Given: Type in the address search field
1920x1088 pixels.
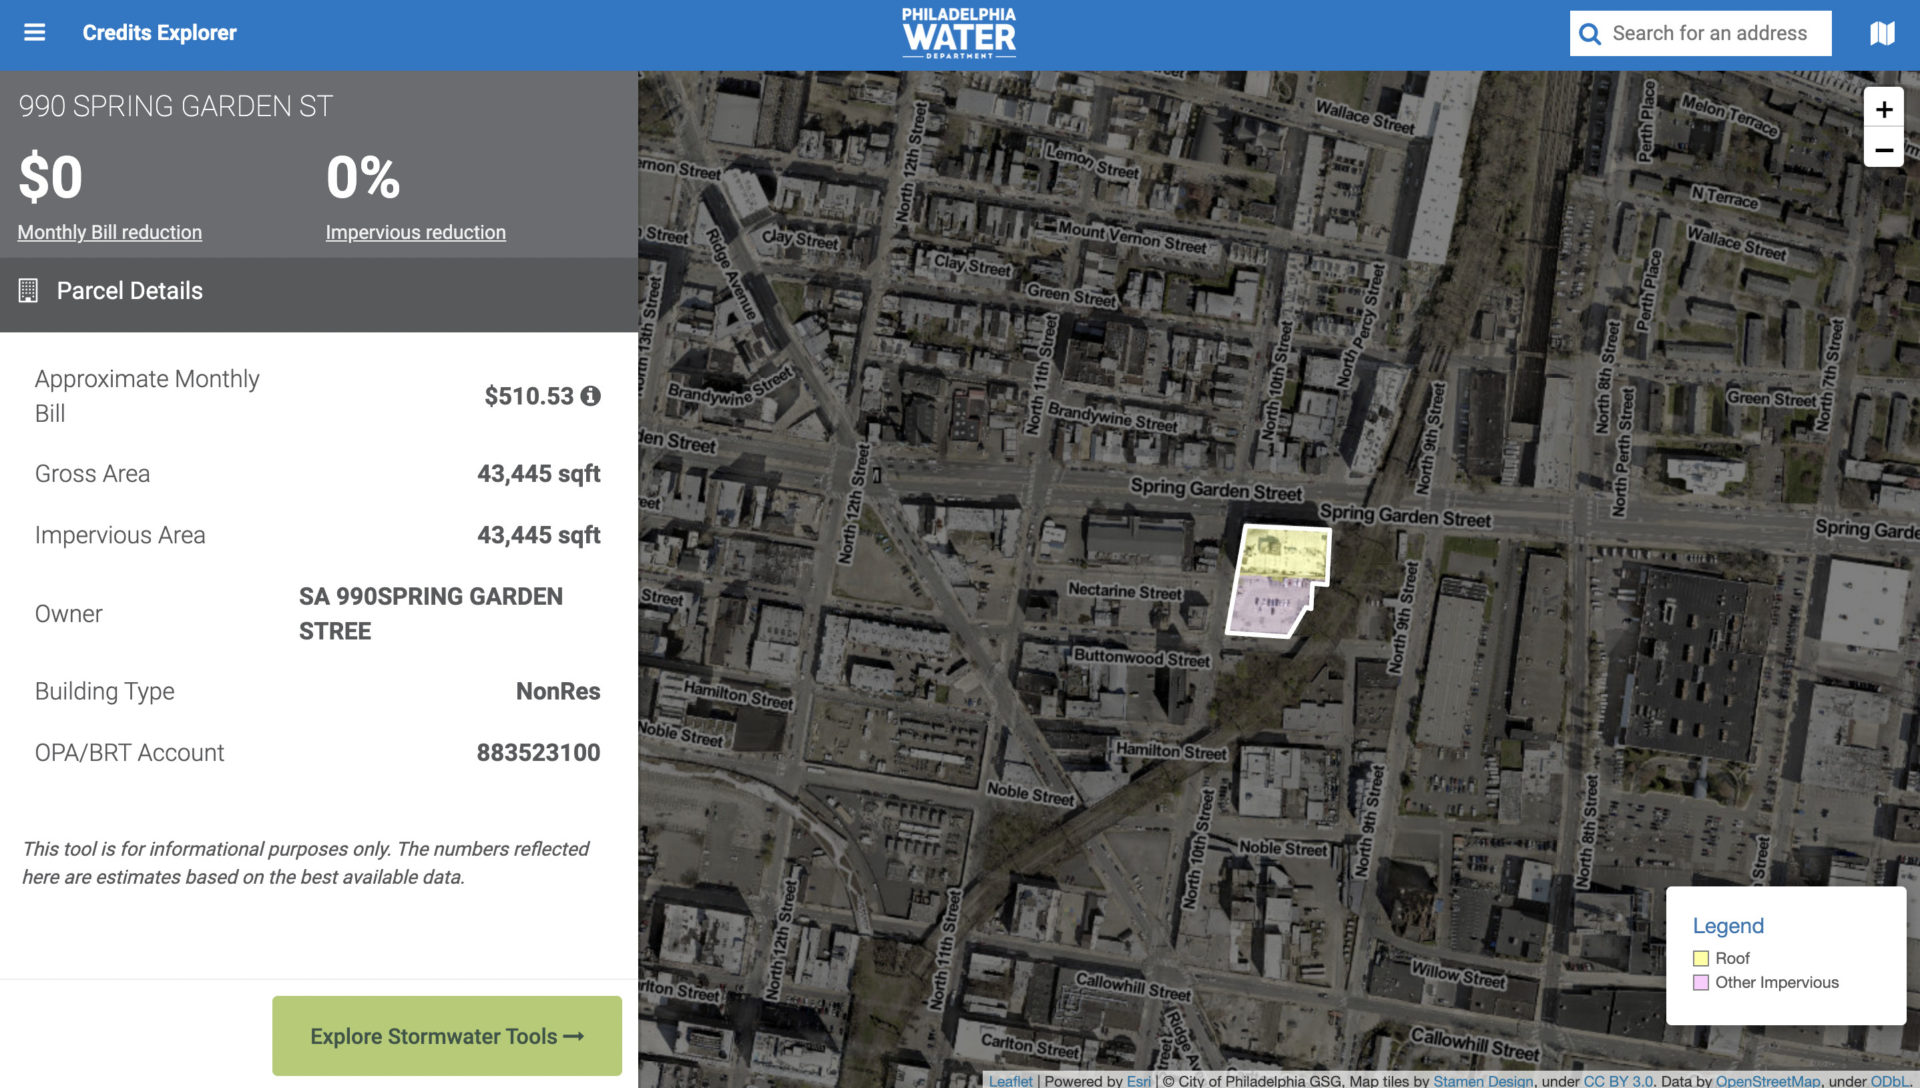Looking at the screenshot, I should [1712, 34].
